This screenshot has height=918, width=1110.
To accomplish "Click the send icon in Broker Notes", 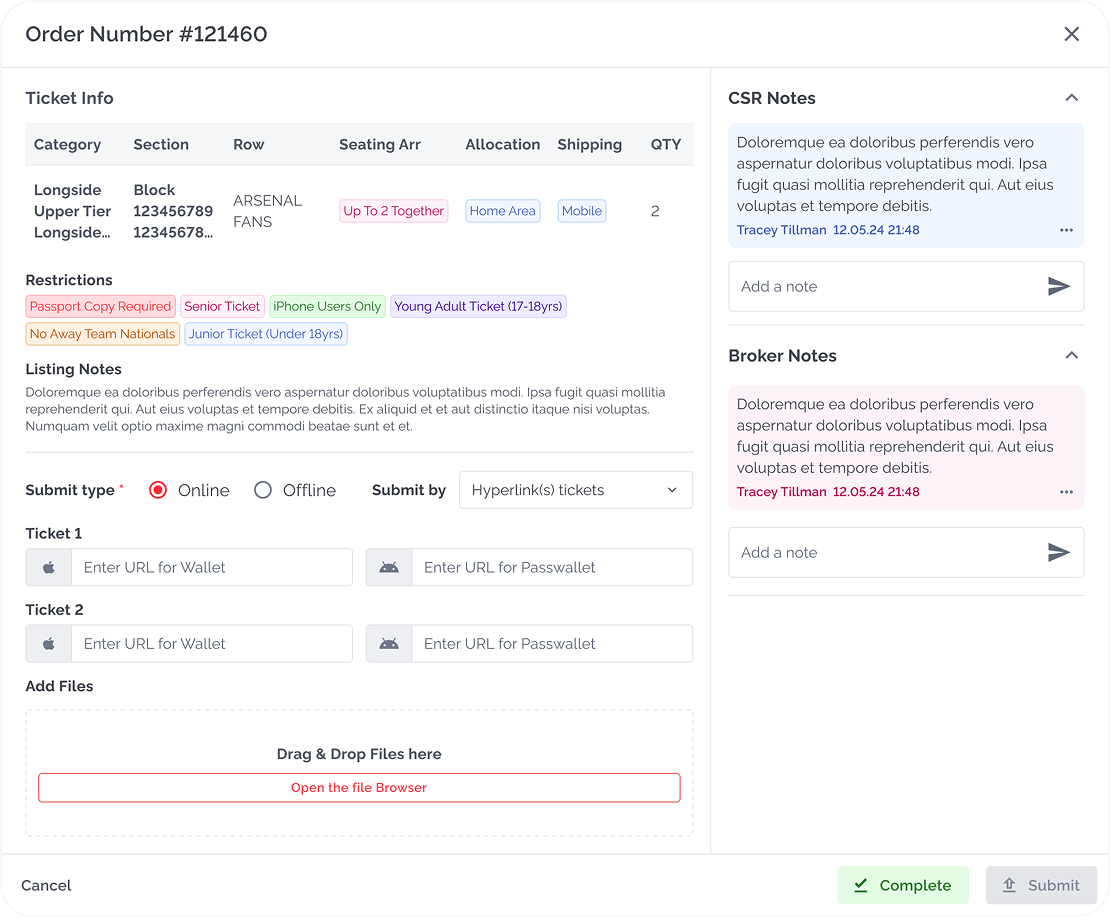I will pyautogui.click(x=1058, y=553).
